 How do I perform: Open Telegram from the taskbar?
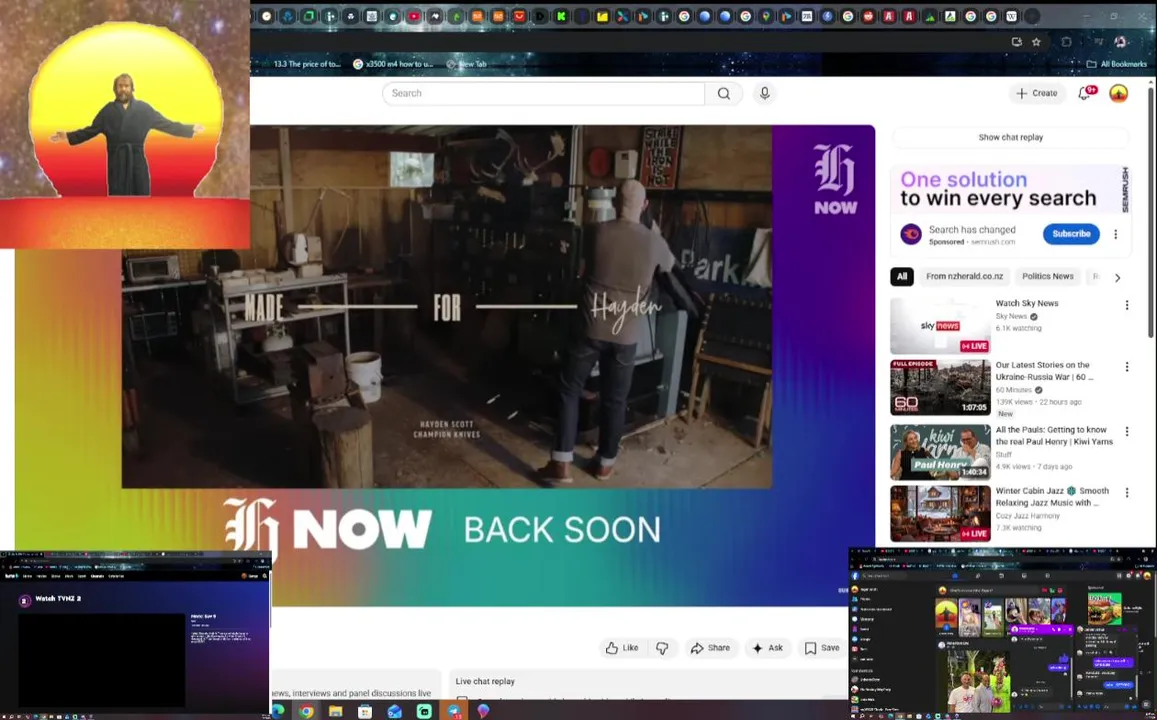tap(453, 711)
